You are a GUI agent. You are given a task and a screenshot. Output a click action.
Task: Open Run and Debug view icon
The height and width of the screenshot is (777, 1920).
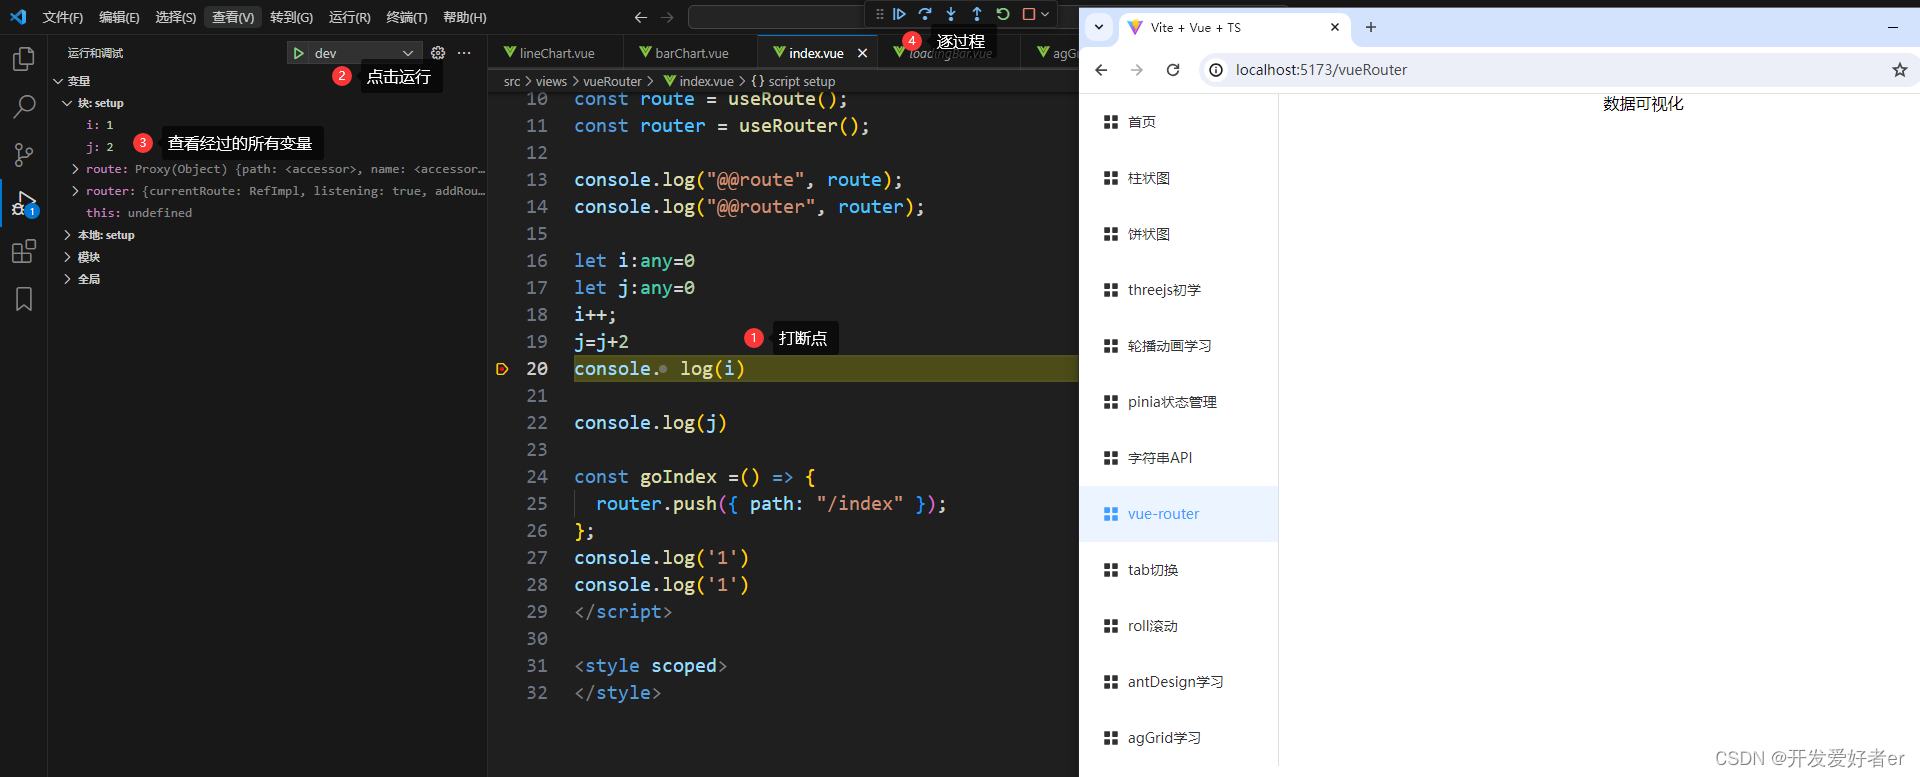pos(24,204)
